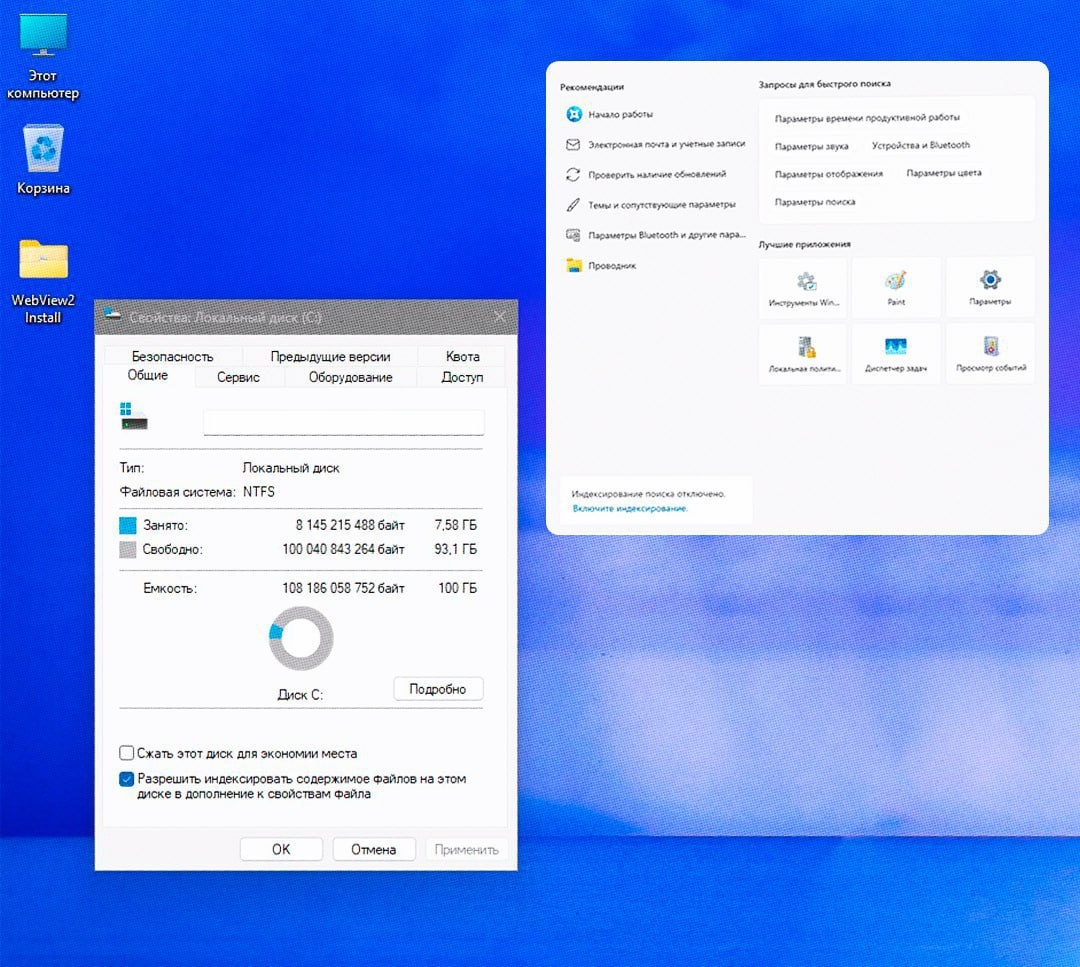Click the Подробно button

[438, 689]
